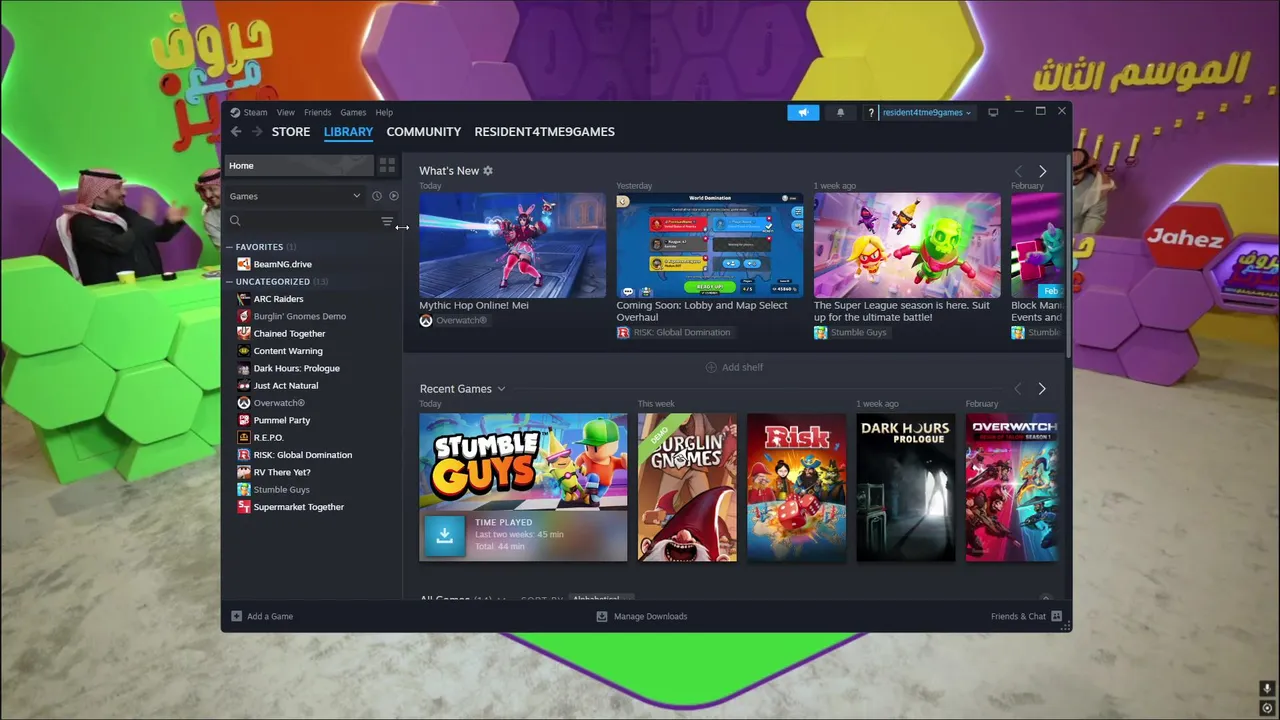Click the Steam logo menu icon
Viewport: 1280px width, 720px height.
(235, 112)
